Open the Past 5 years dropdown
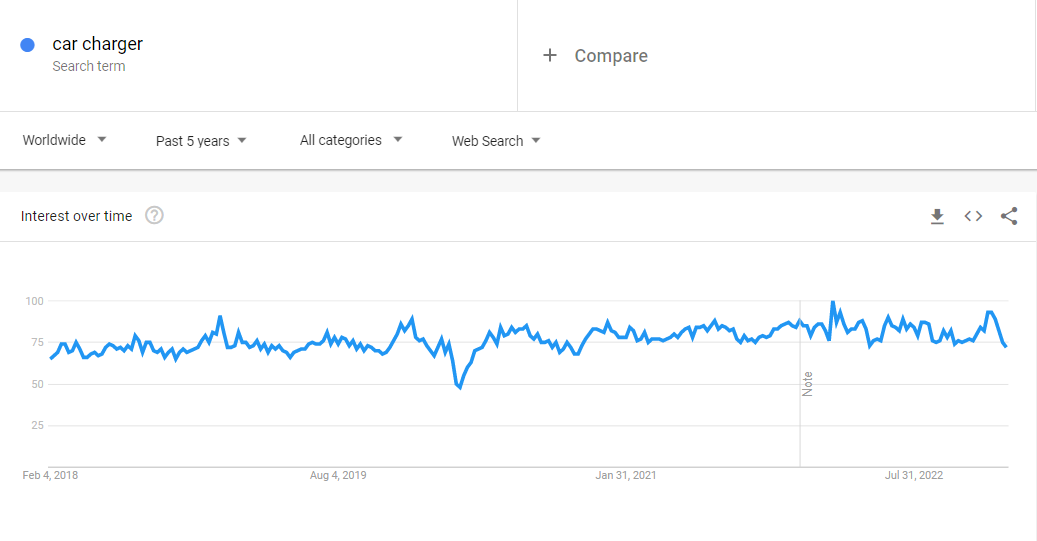The image size is (1037, 541). [201, 141]
